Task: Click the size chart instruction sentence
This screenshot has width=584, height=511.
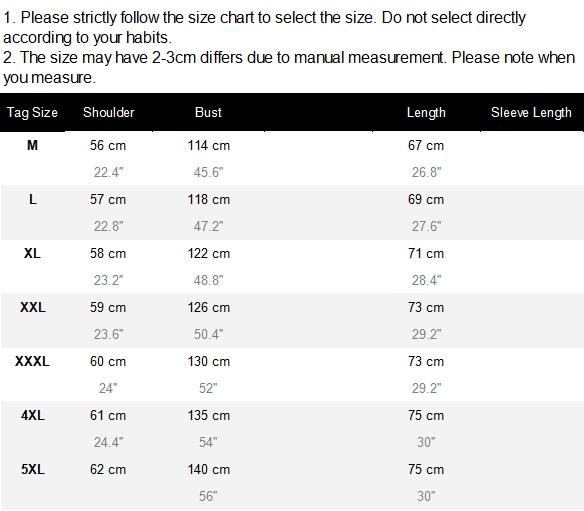Action: 264,28
